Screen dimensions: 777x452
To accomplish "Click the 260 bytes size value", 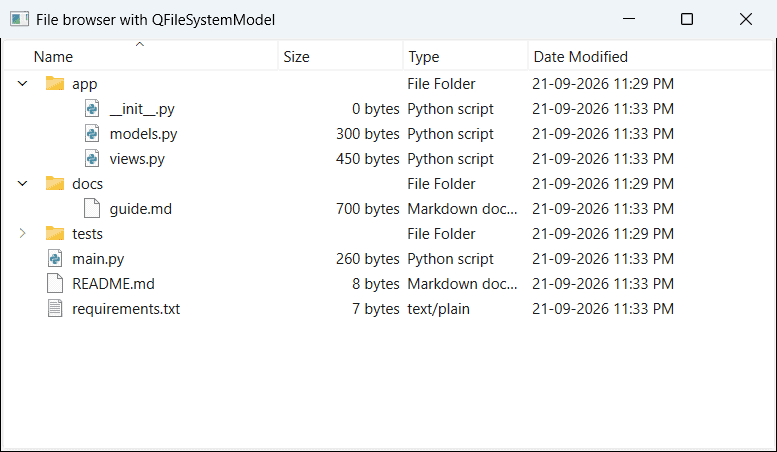I will pos(368,259).
